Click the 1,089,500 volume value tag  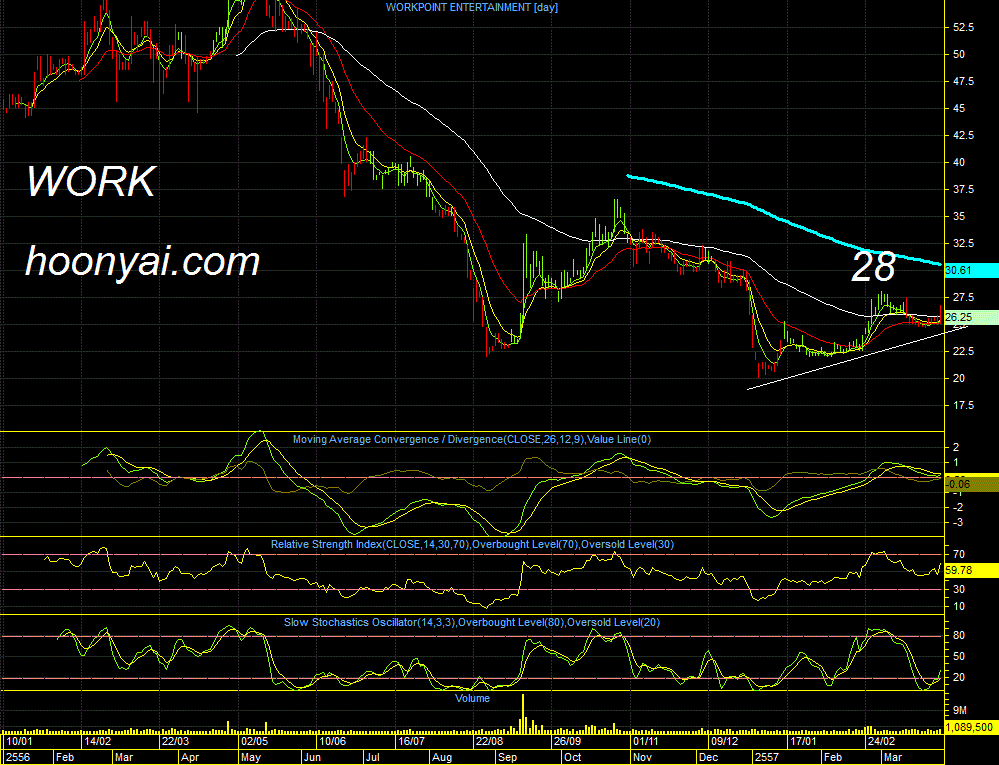[971, 727]
